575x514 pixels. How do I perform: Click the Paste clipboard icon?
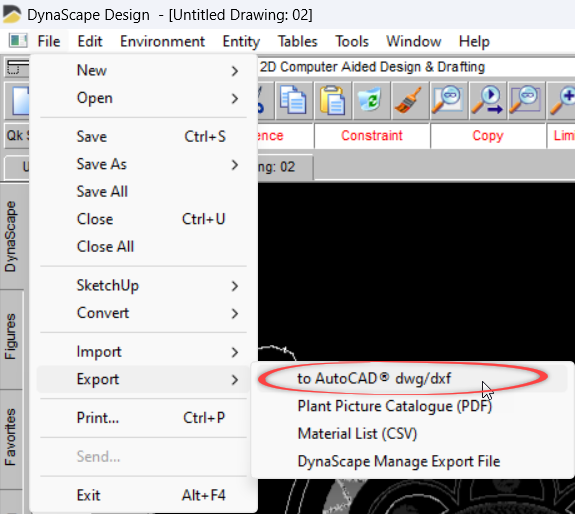pyautogui.click(x=332, y=100)
